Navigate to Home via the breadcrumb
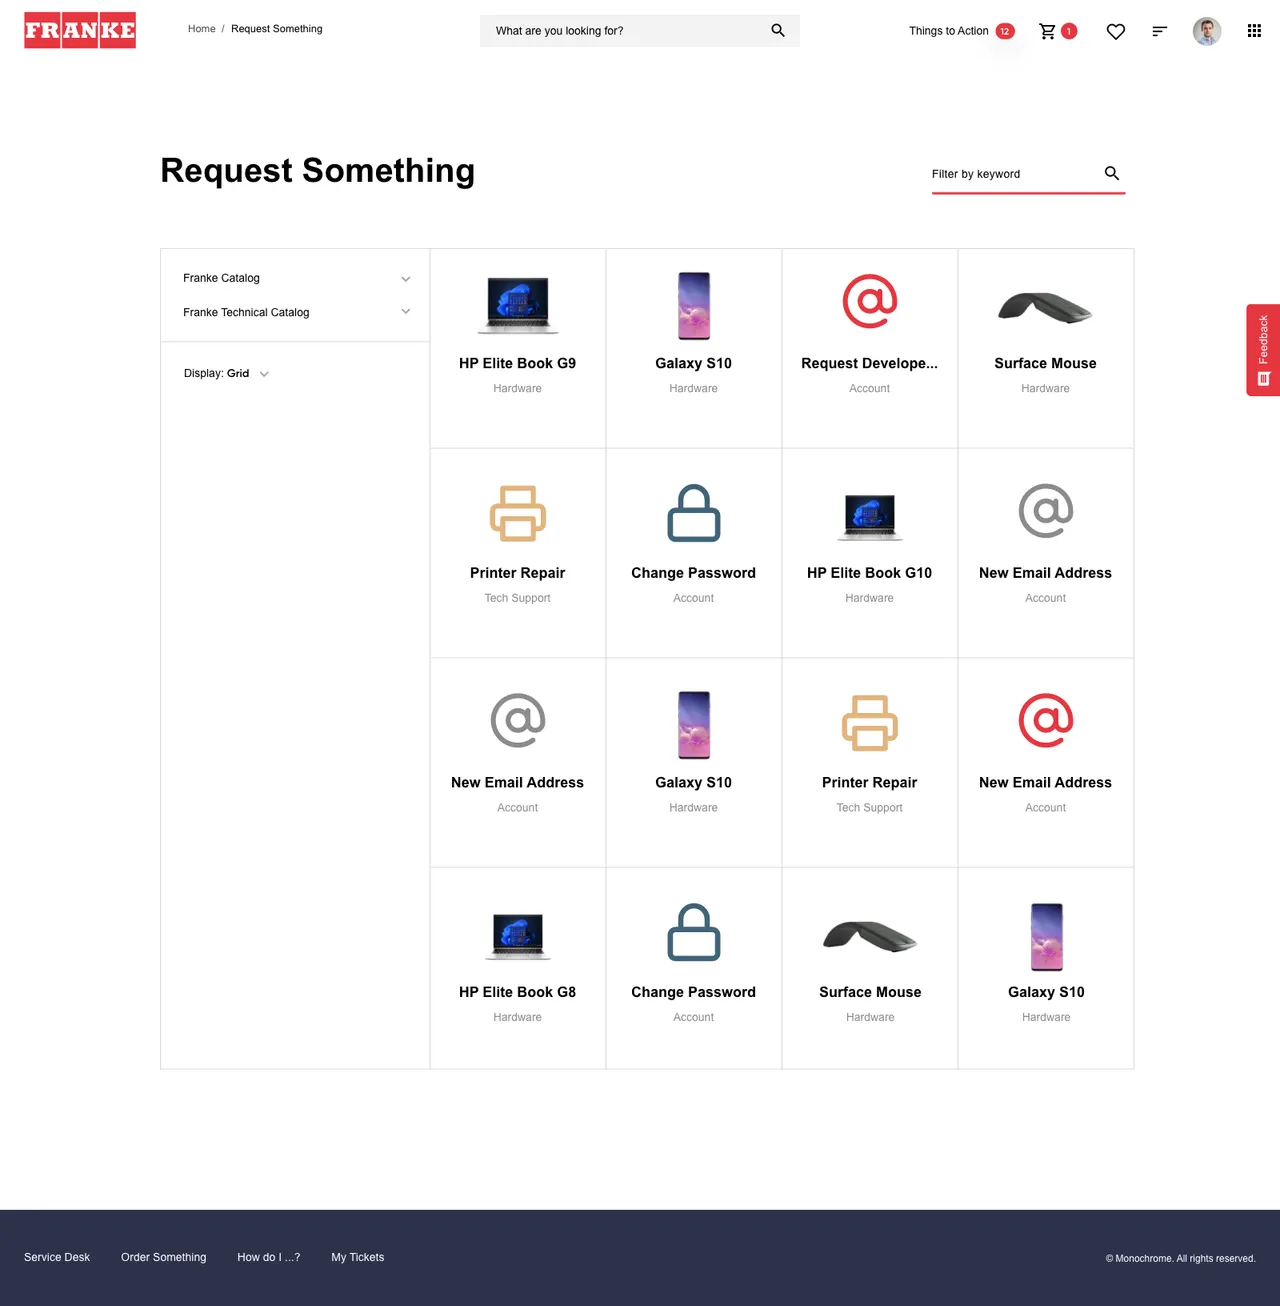 [201, 28]
